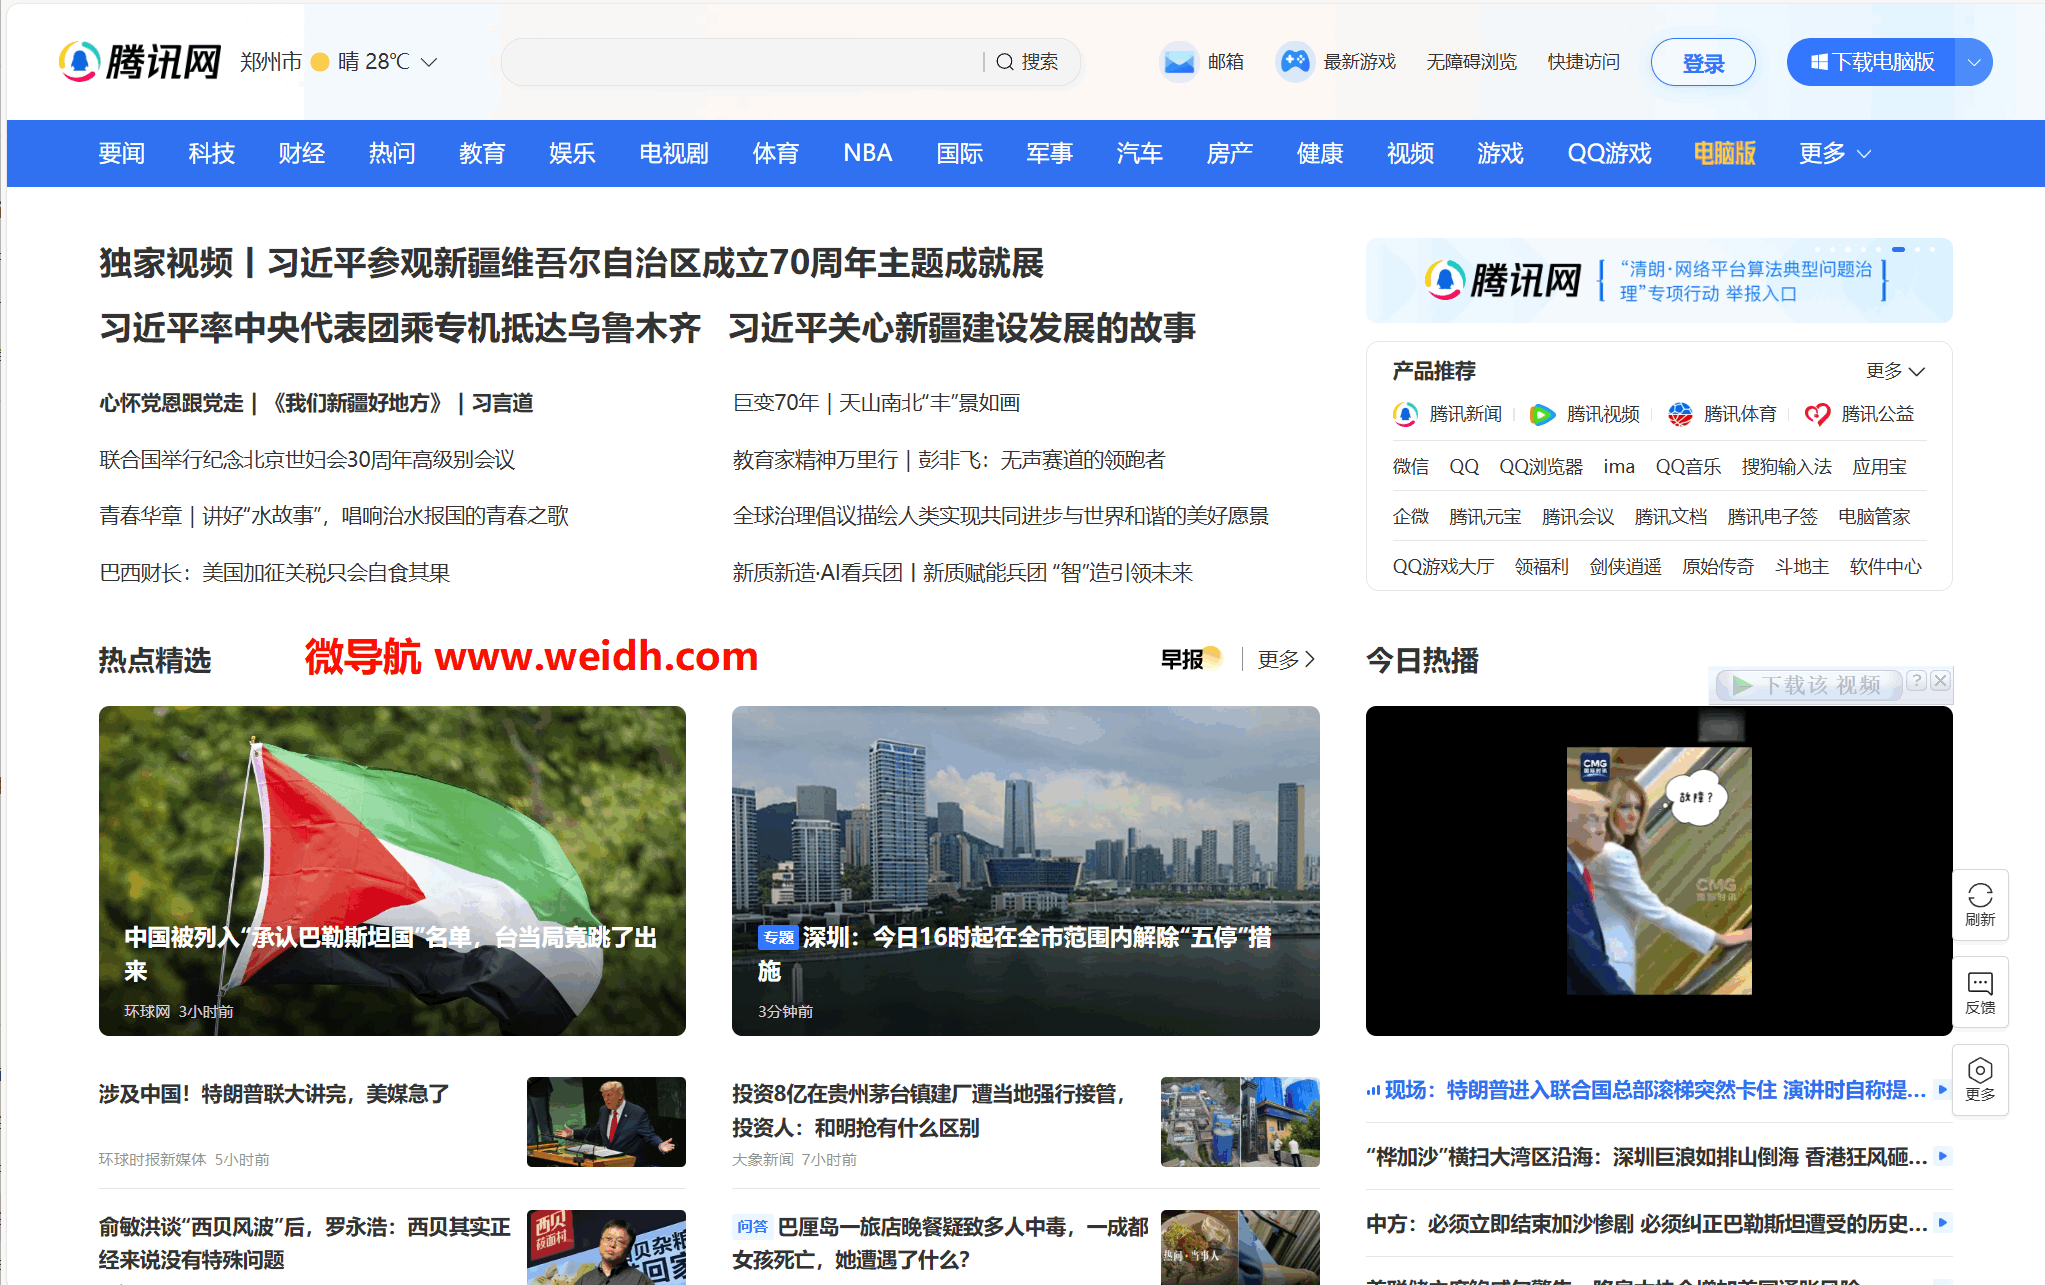Open 软件中心 in product list
Screen dimensions: 2045x1285
(1886, 567)
